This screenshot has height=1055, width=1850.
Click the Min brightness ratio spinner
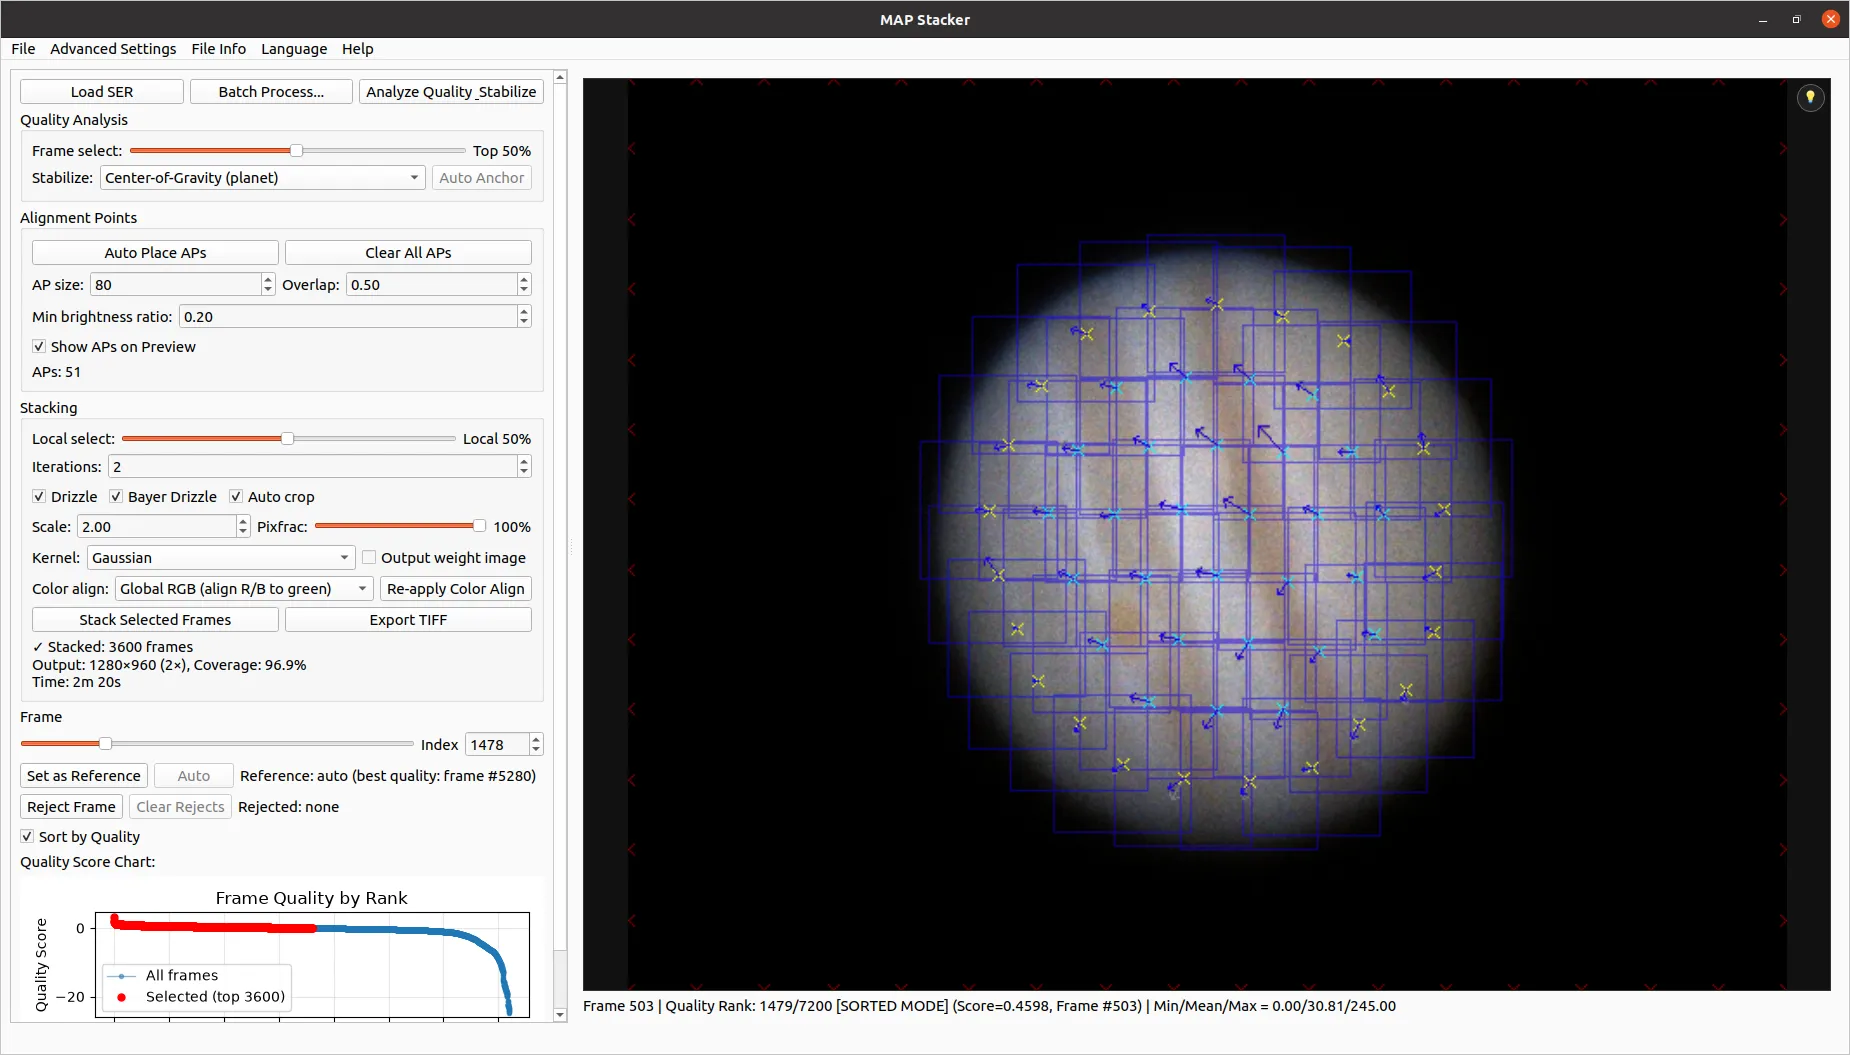coord(355,316)
